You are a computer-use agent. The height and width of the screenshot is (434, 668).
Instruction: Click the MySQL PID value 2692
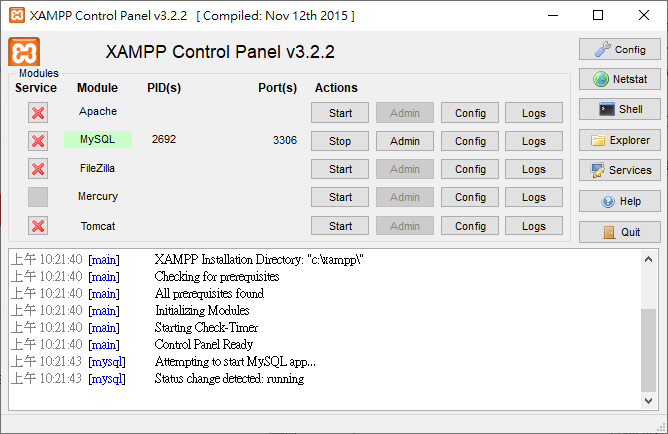tap(164, 139)
